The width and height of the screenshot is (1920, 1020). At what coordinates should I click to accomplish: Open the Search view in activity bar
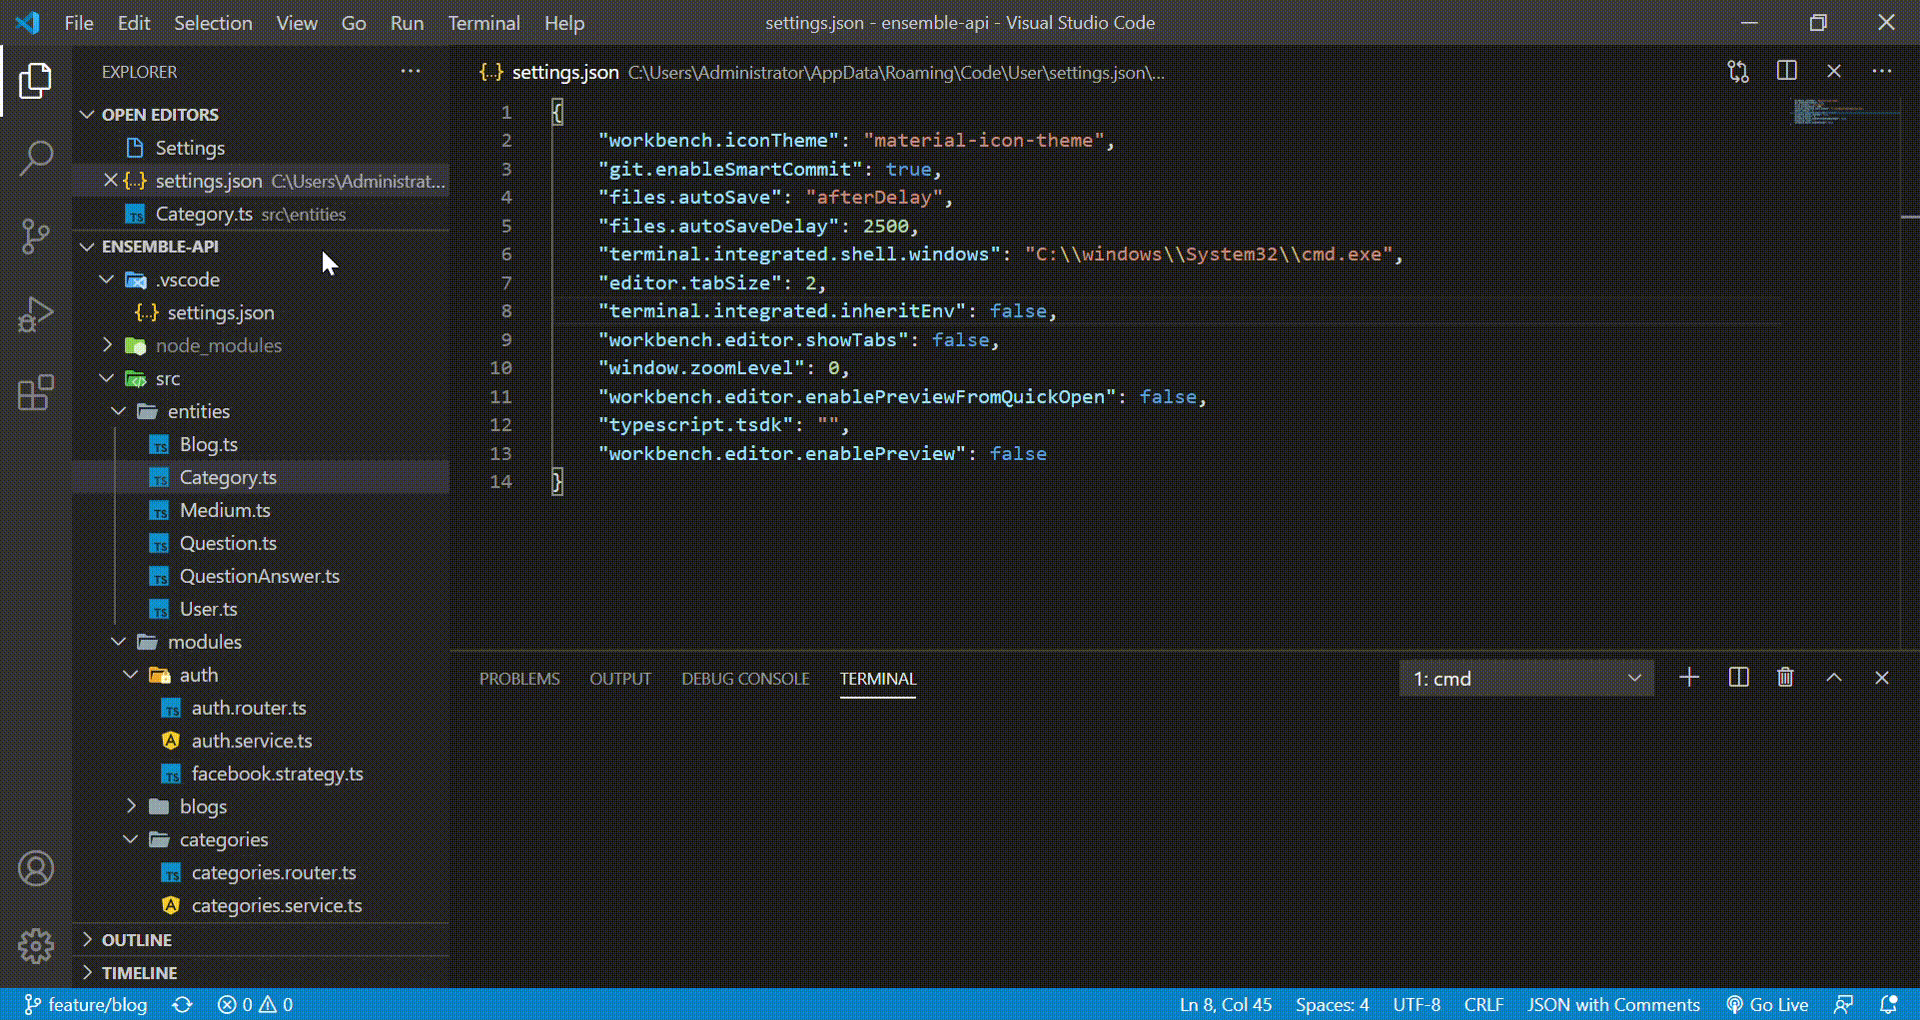pos(36,158)
